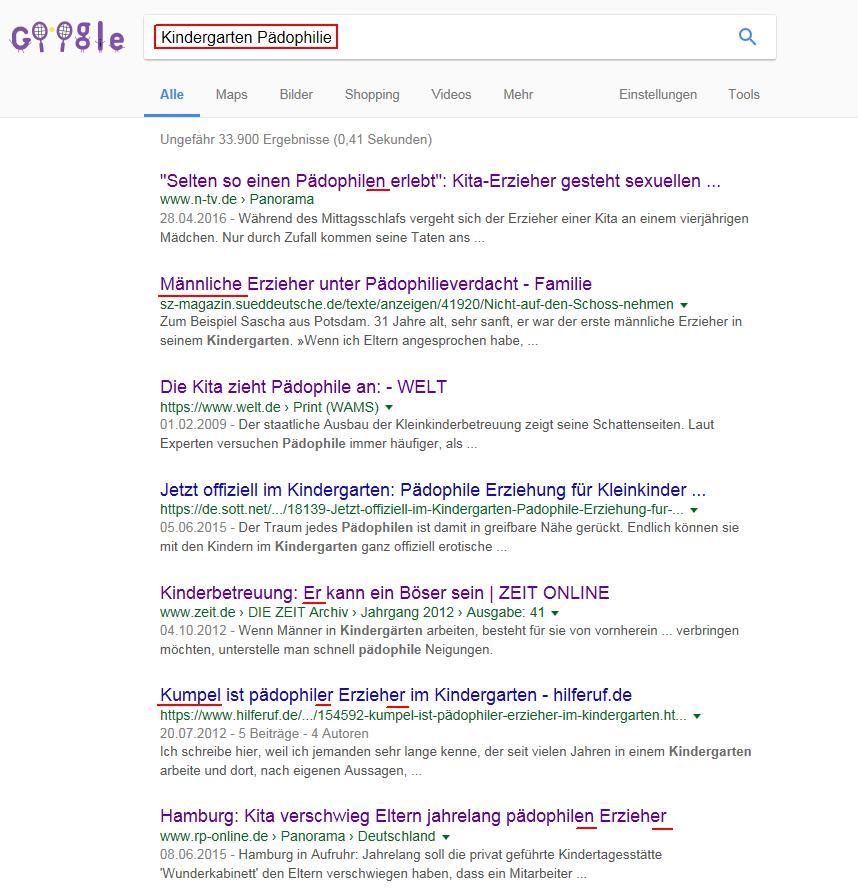Click the date 28.04.2016 in the snippet

coord(193,218)
